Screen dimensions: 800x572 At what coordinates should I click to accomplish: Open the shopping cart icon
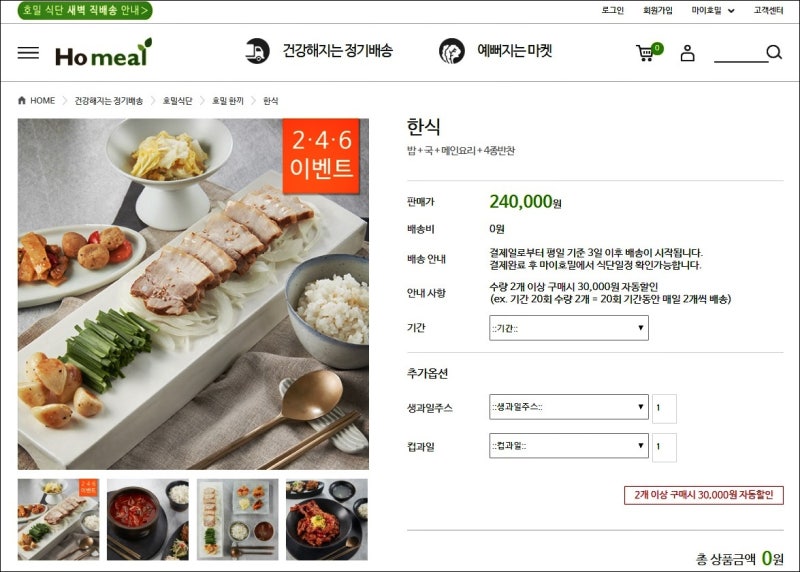tap(648, 52)
